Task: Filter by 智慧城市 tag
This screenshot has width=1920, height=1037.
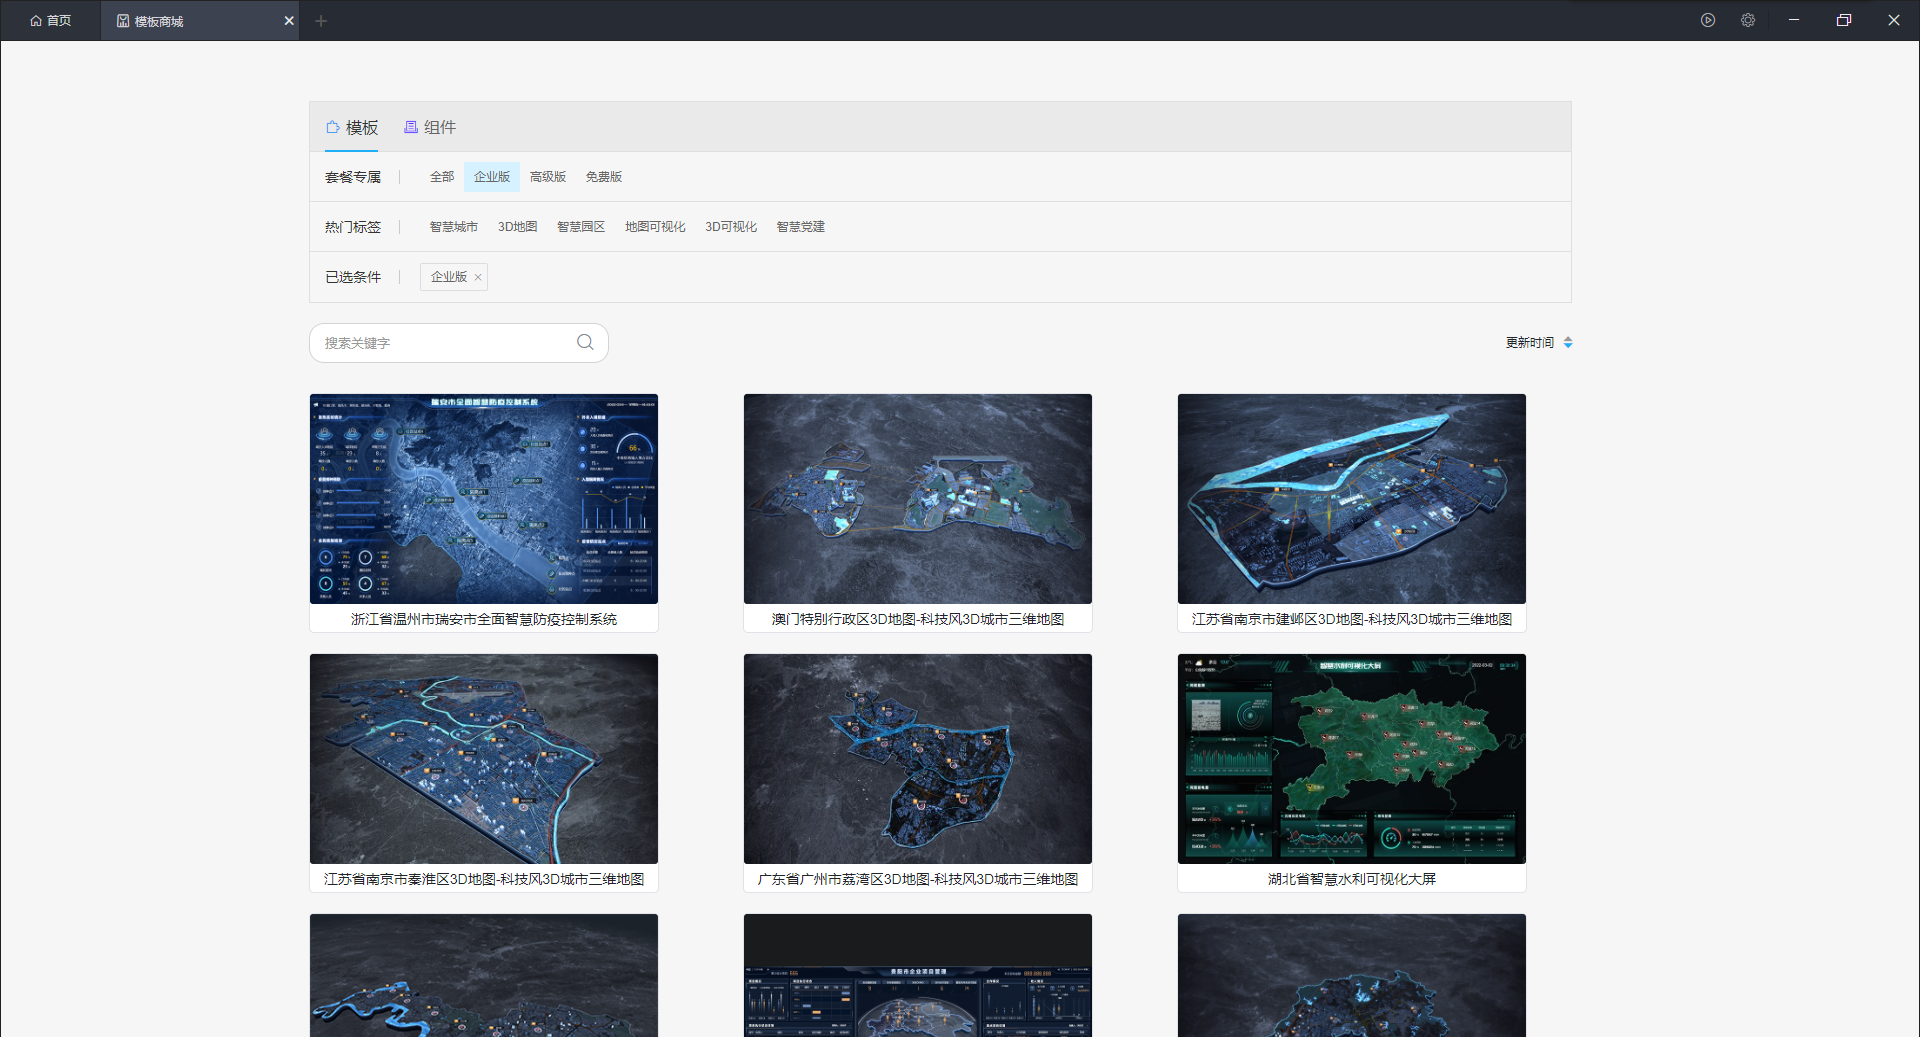Action: coord(454,227)
